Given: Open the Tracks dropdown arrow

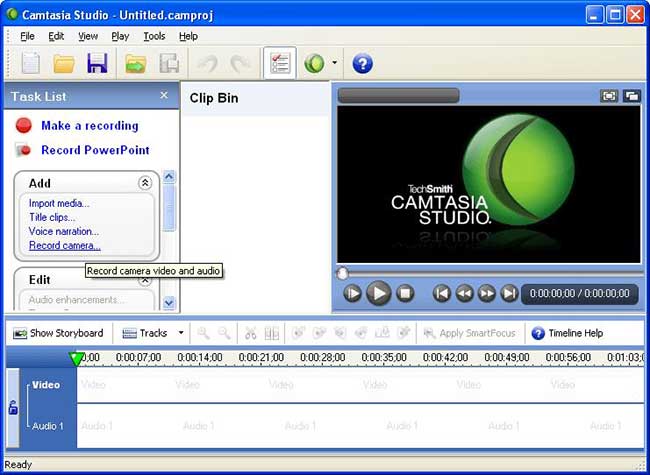Looking at the screenshot, I should coord(181,333).
